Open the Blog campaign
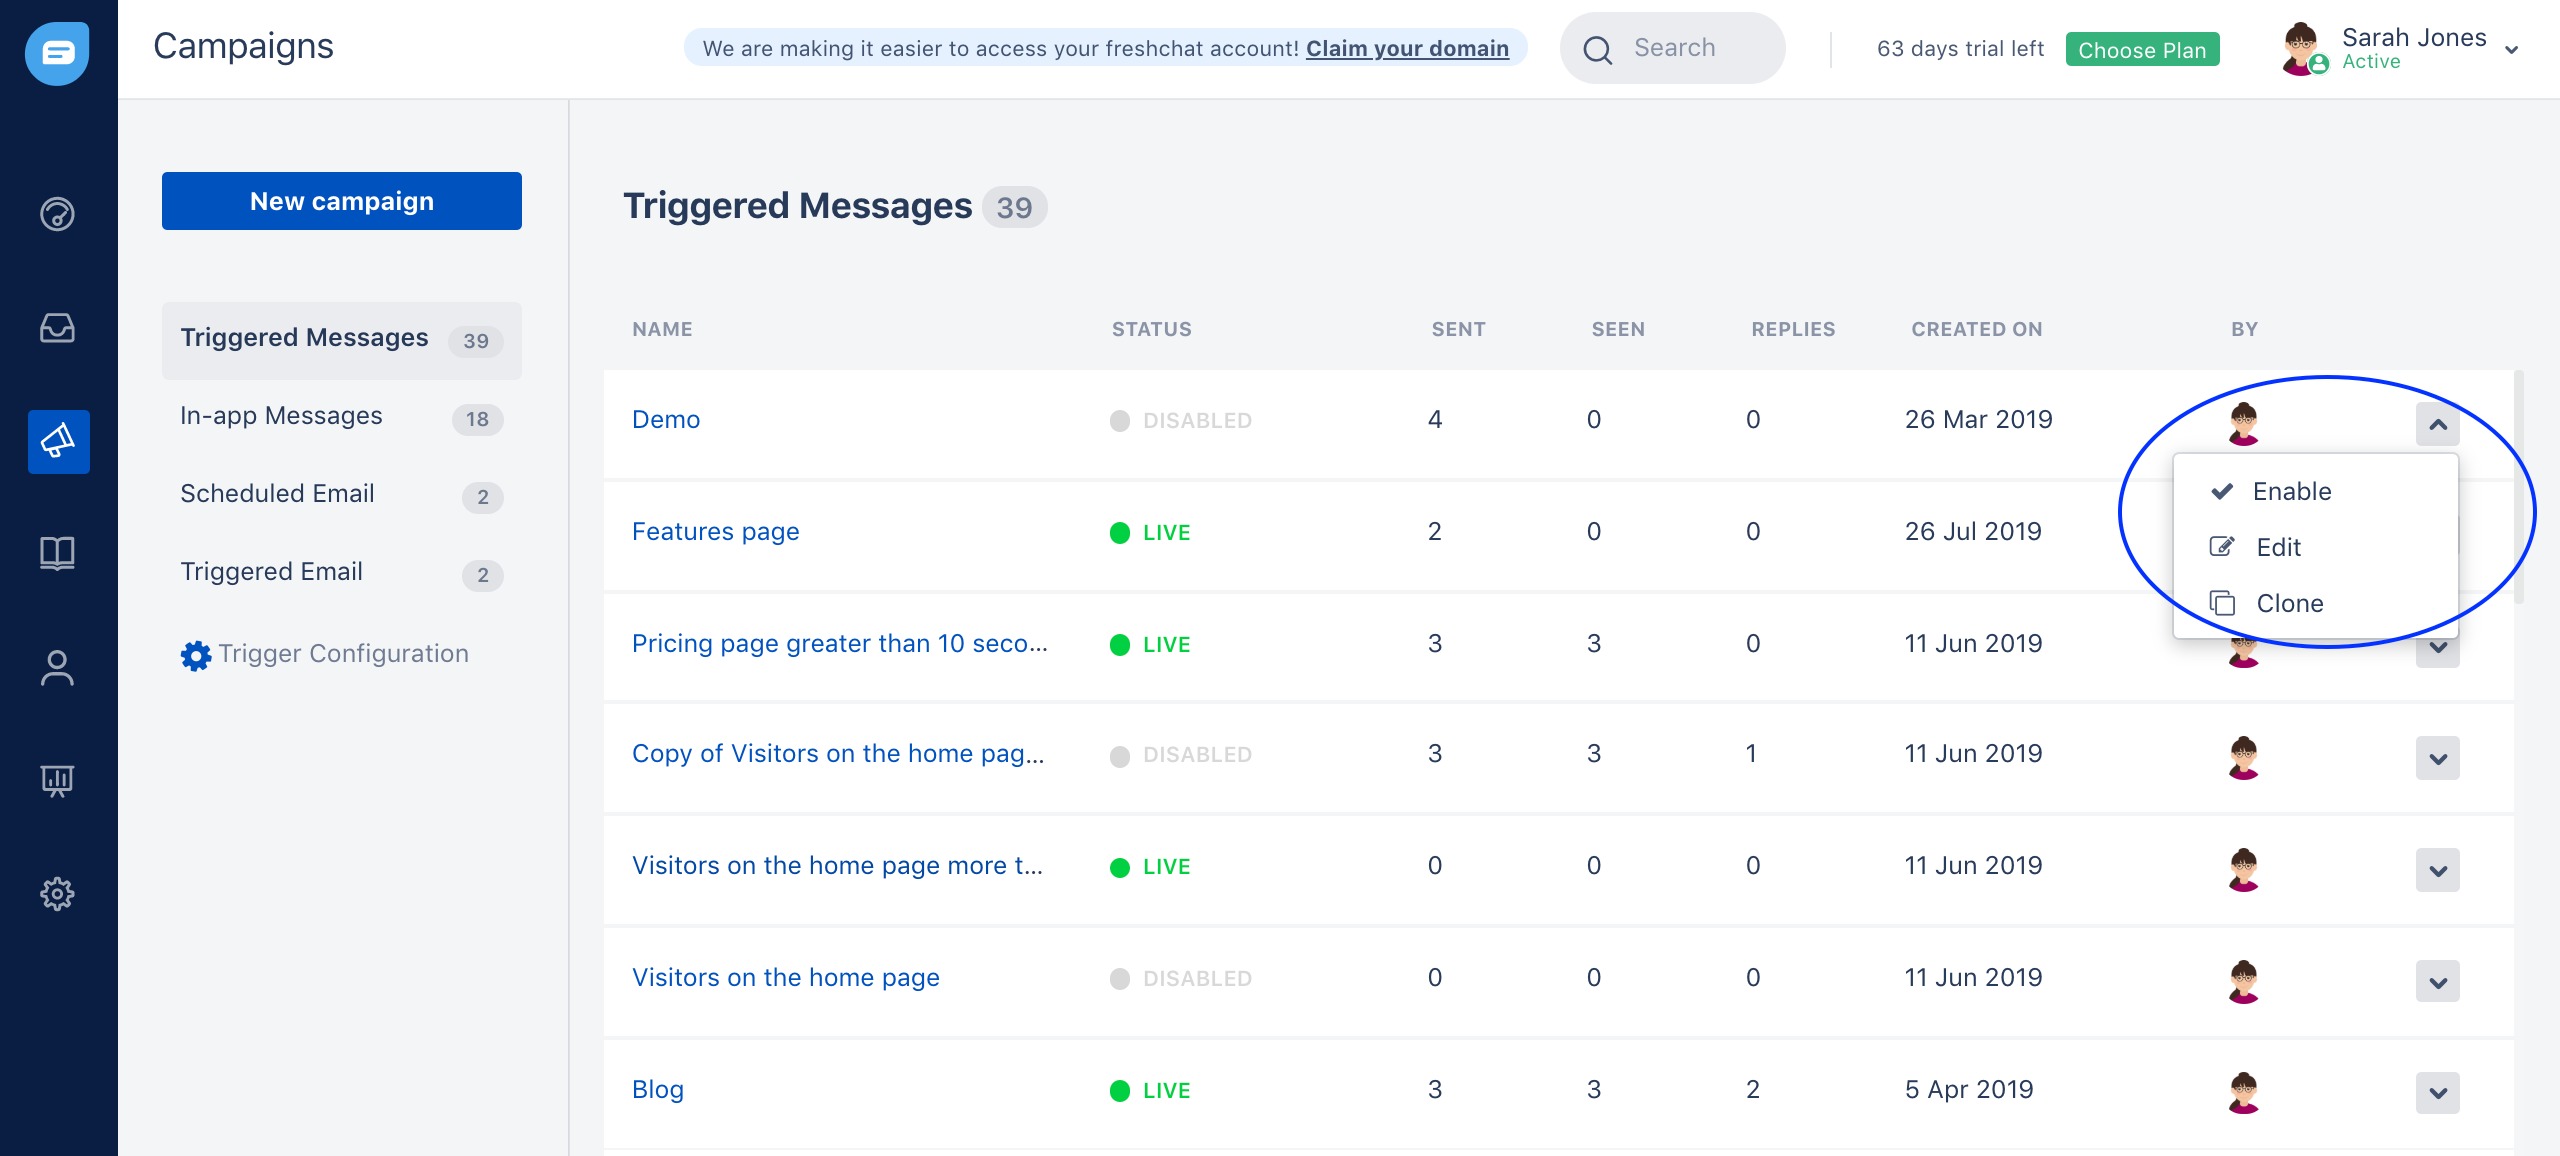The height and width of the screenshot is (1156, 2560). tap(658, 1090)
